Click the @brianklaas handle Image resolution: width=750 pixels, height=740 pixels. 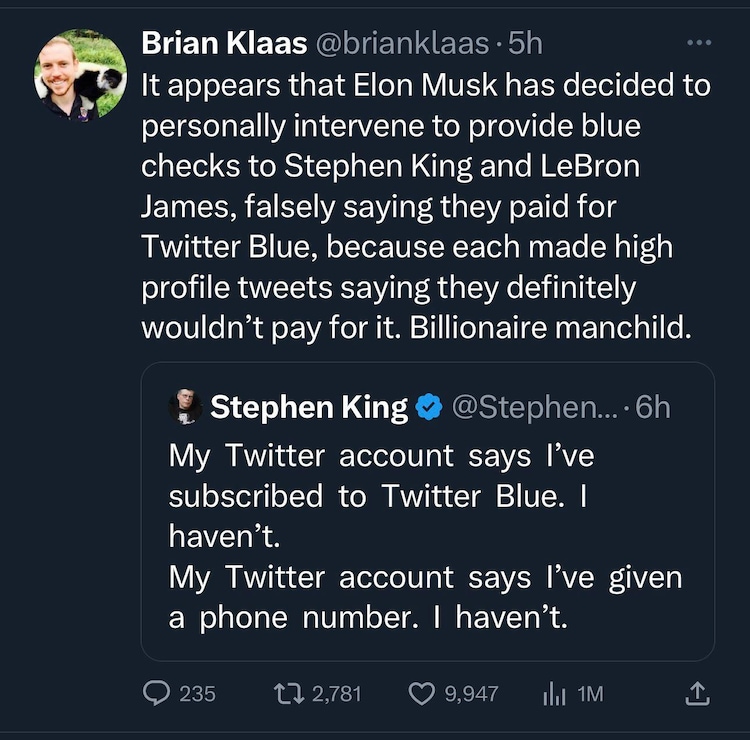(403, 43)
